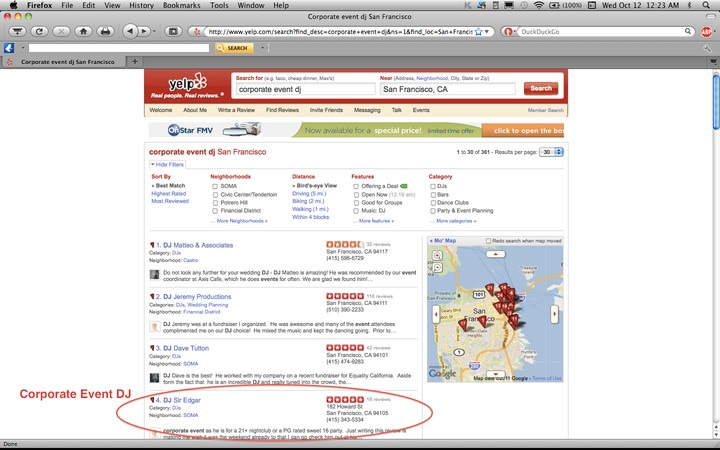Image resolution: width=720 pixels, height=450 pixels.
Task: Enable the Offering a Deal filter
Action: [356, 186]
